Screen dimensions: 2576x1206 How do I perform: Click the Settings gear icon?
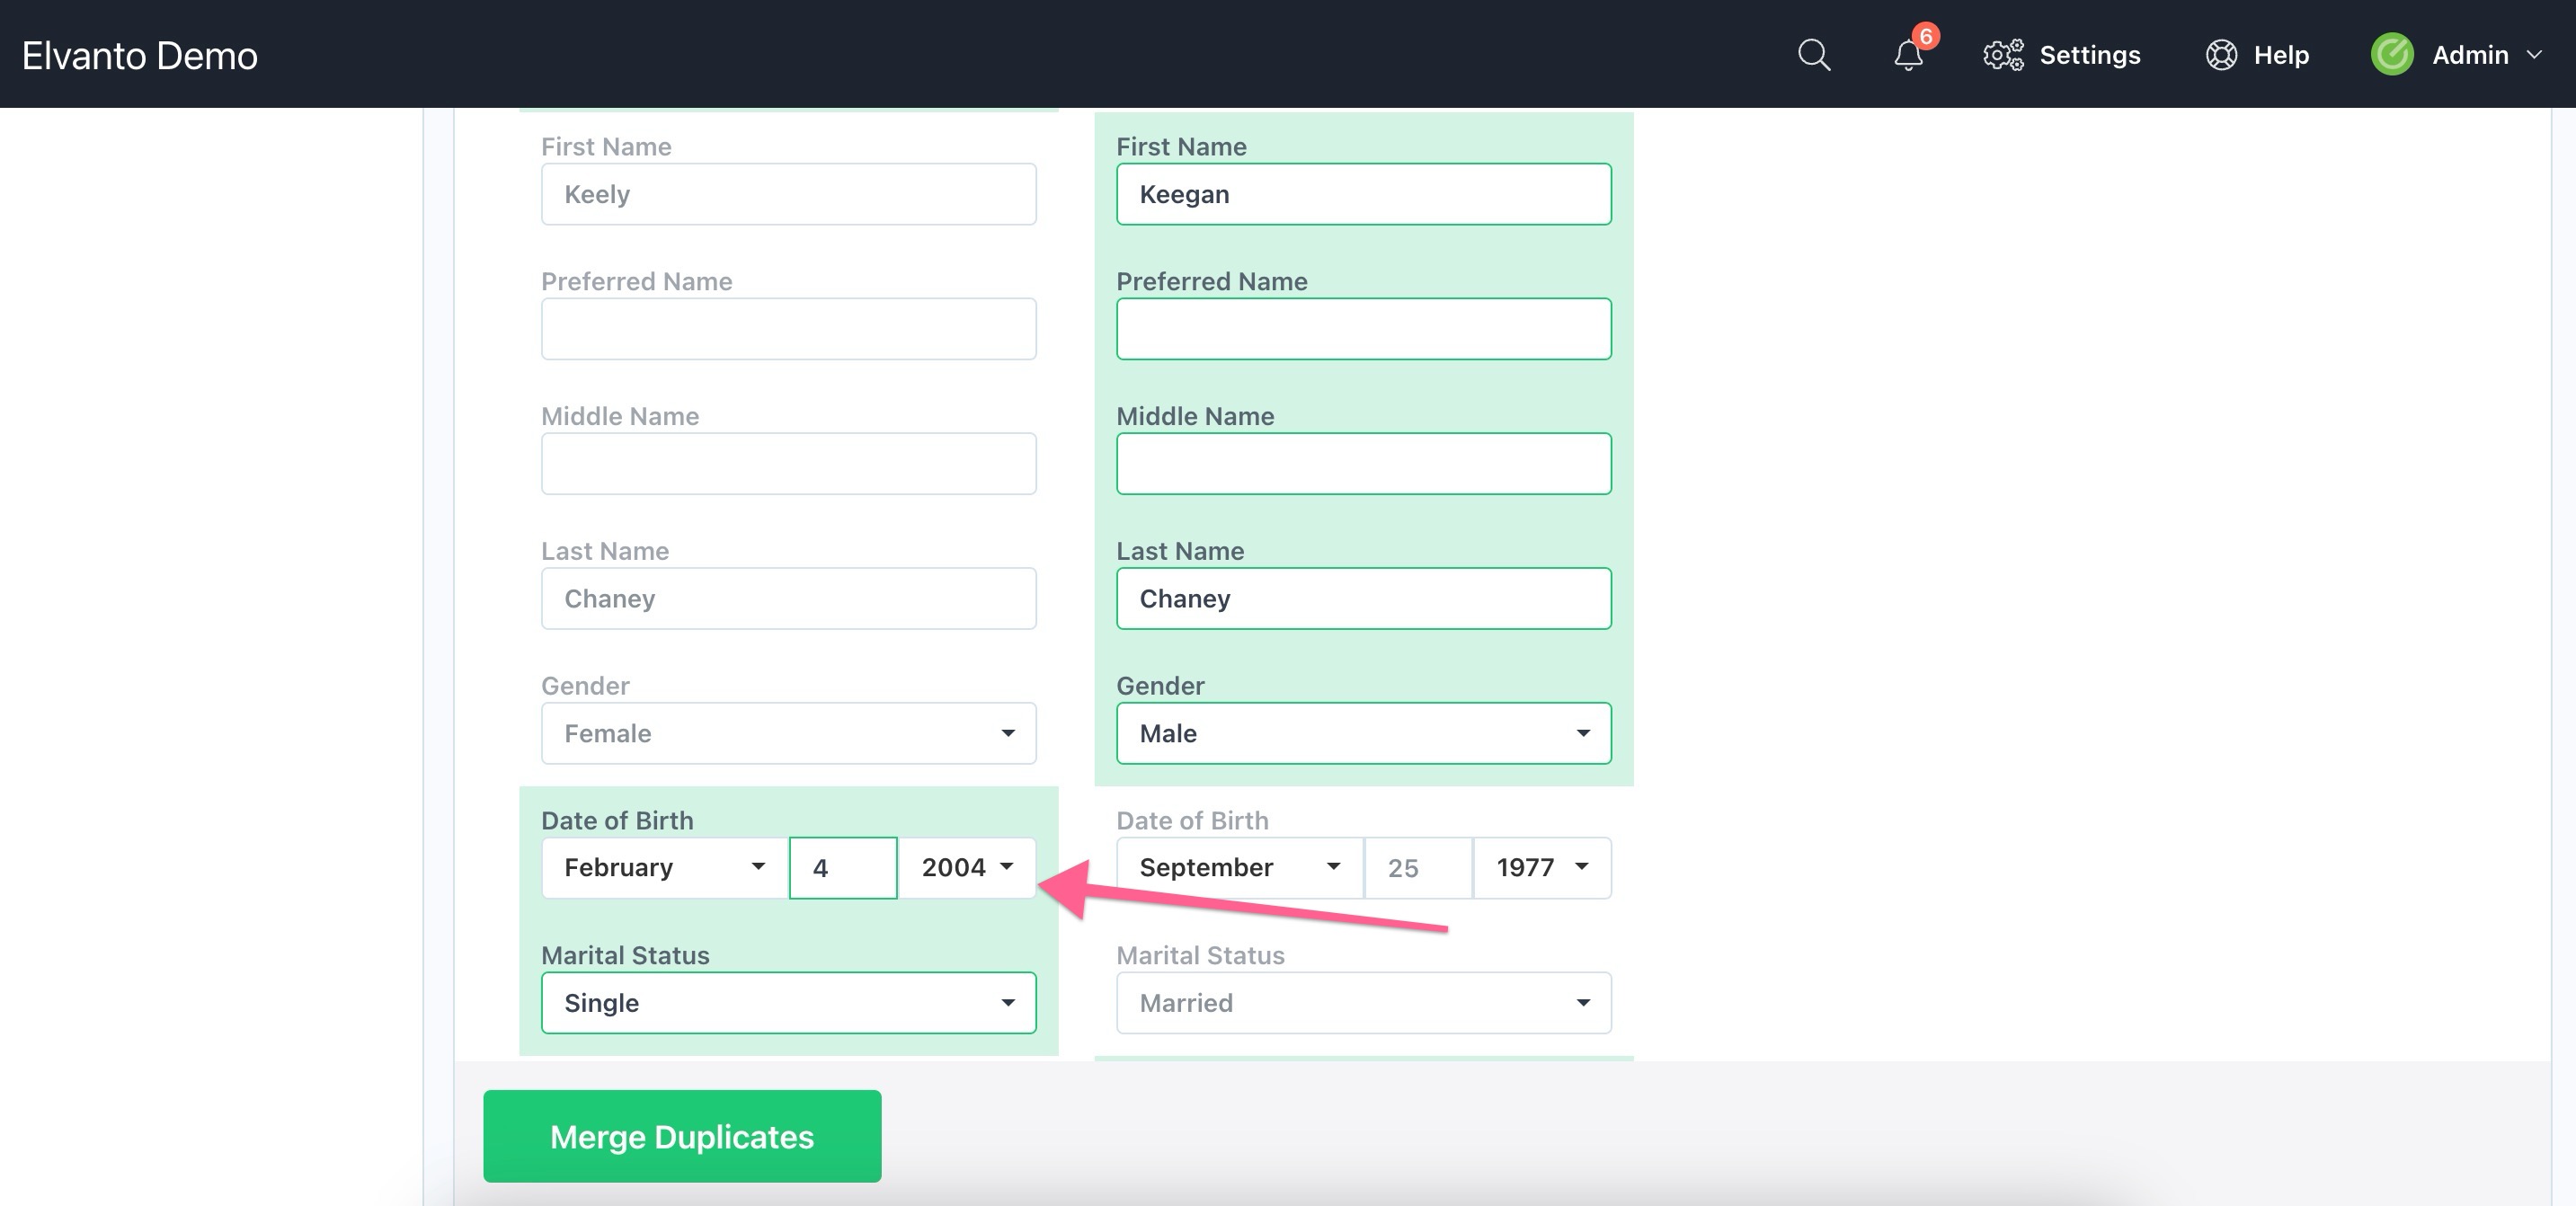click(2002, 55)
